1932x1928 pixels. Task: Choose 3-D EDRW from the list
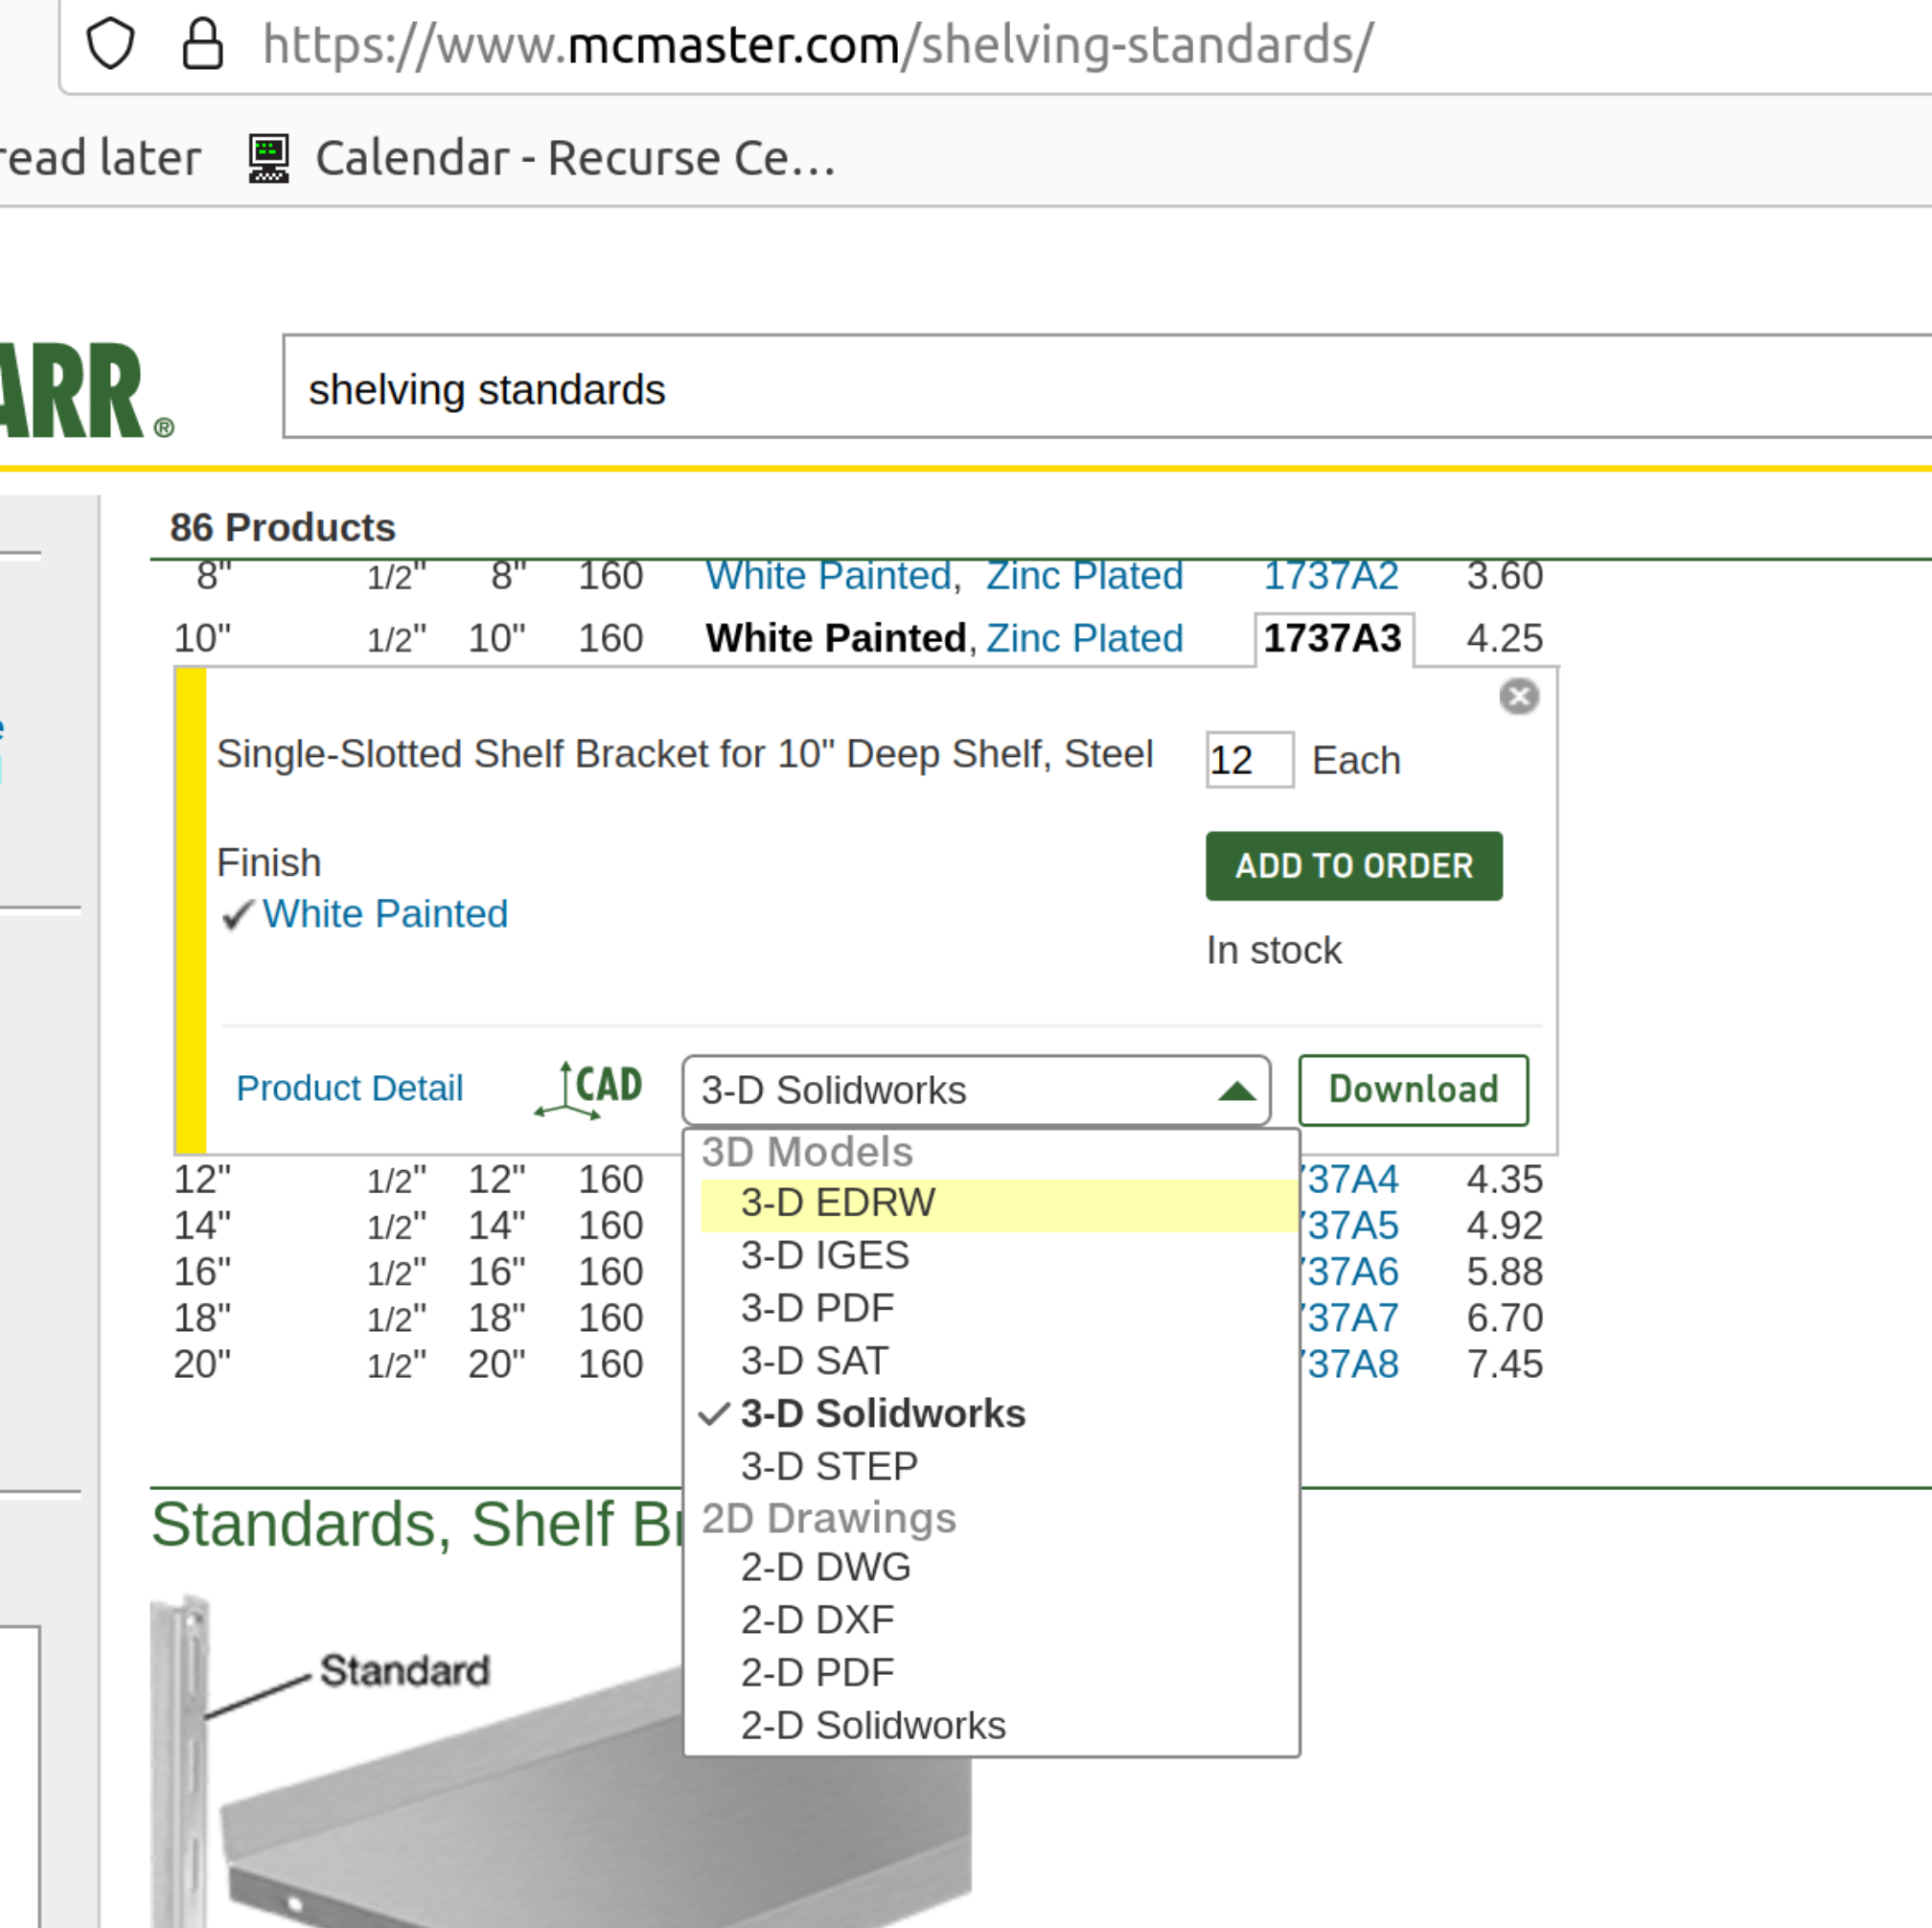(998, 1204)
